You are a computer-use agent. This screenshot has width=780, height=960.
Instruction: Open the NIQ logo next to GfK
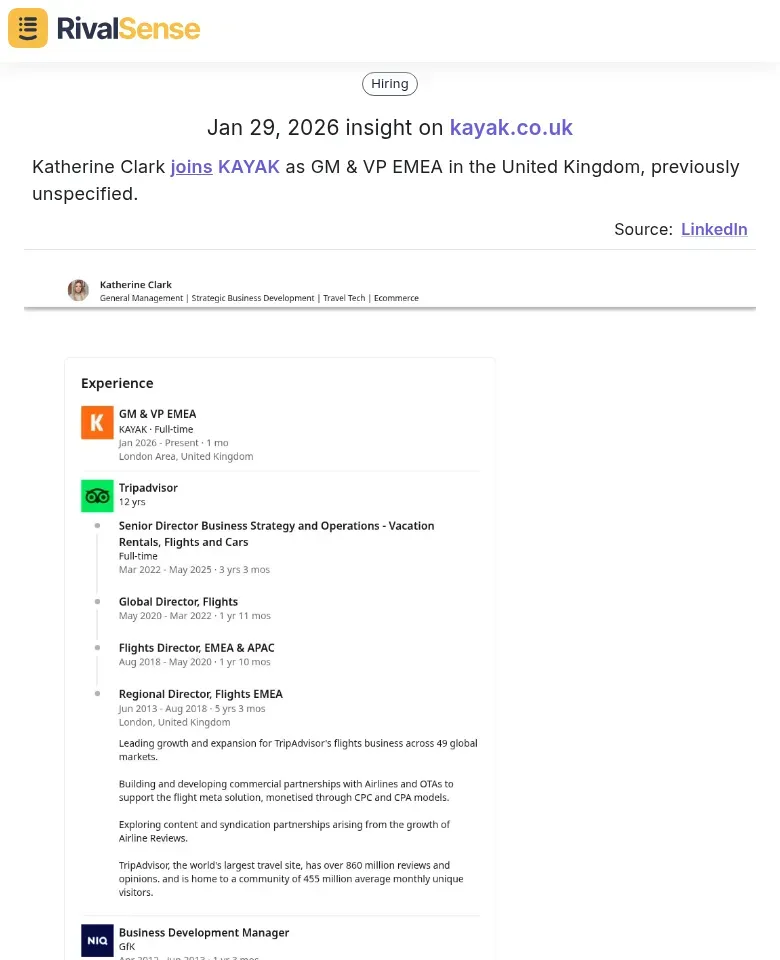pyautogui.click(x=97, y=940)
